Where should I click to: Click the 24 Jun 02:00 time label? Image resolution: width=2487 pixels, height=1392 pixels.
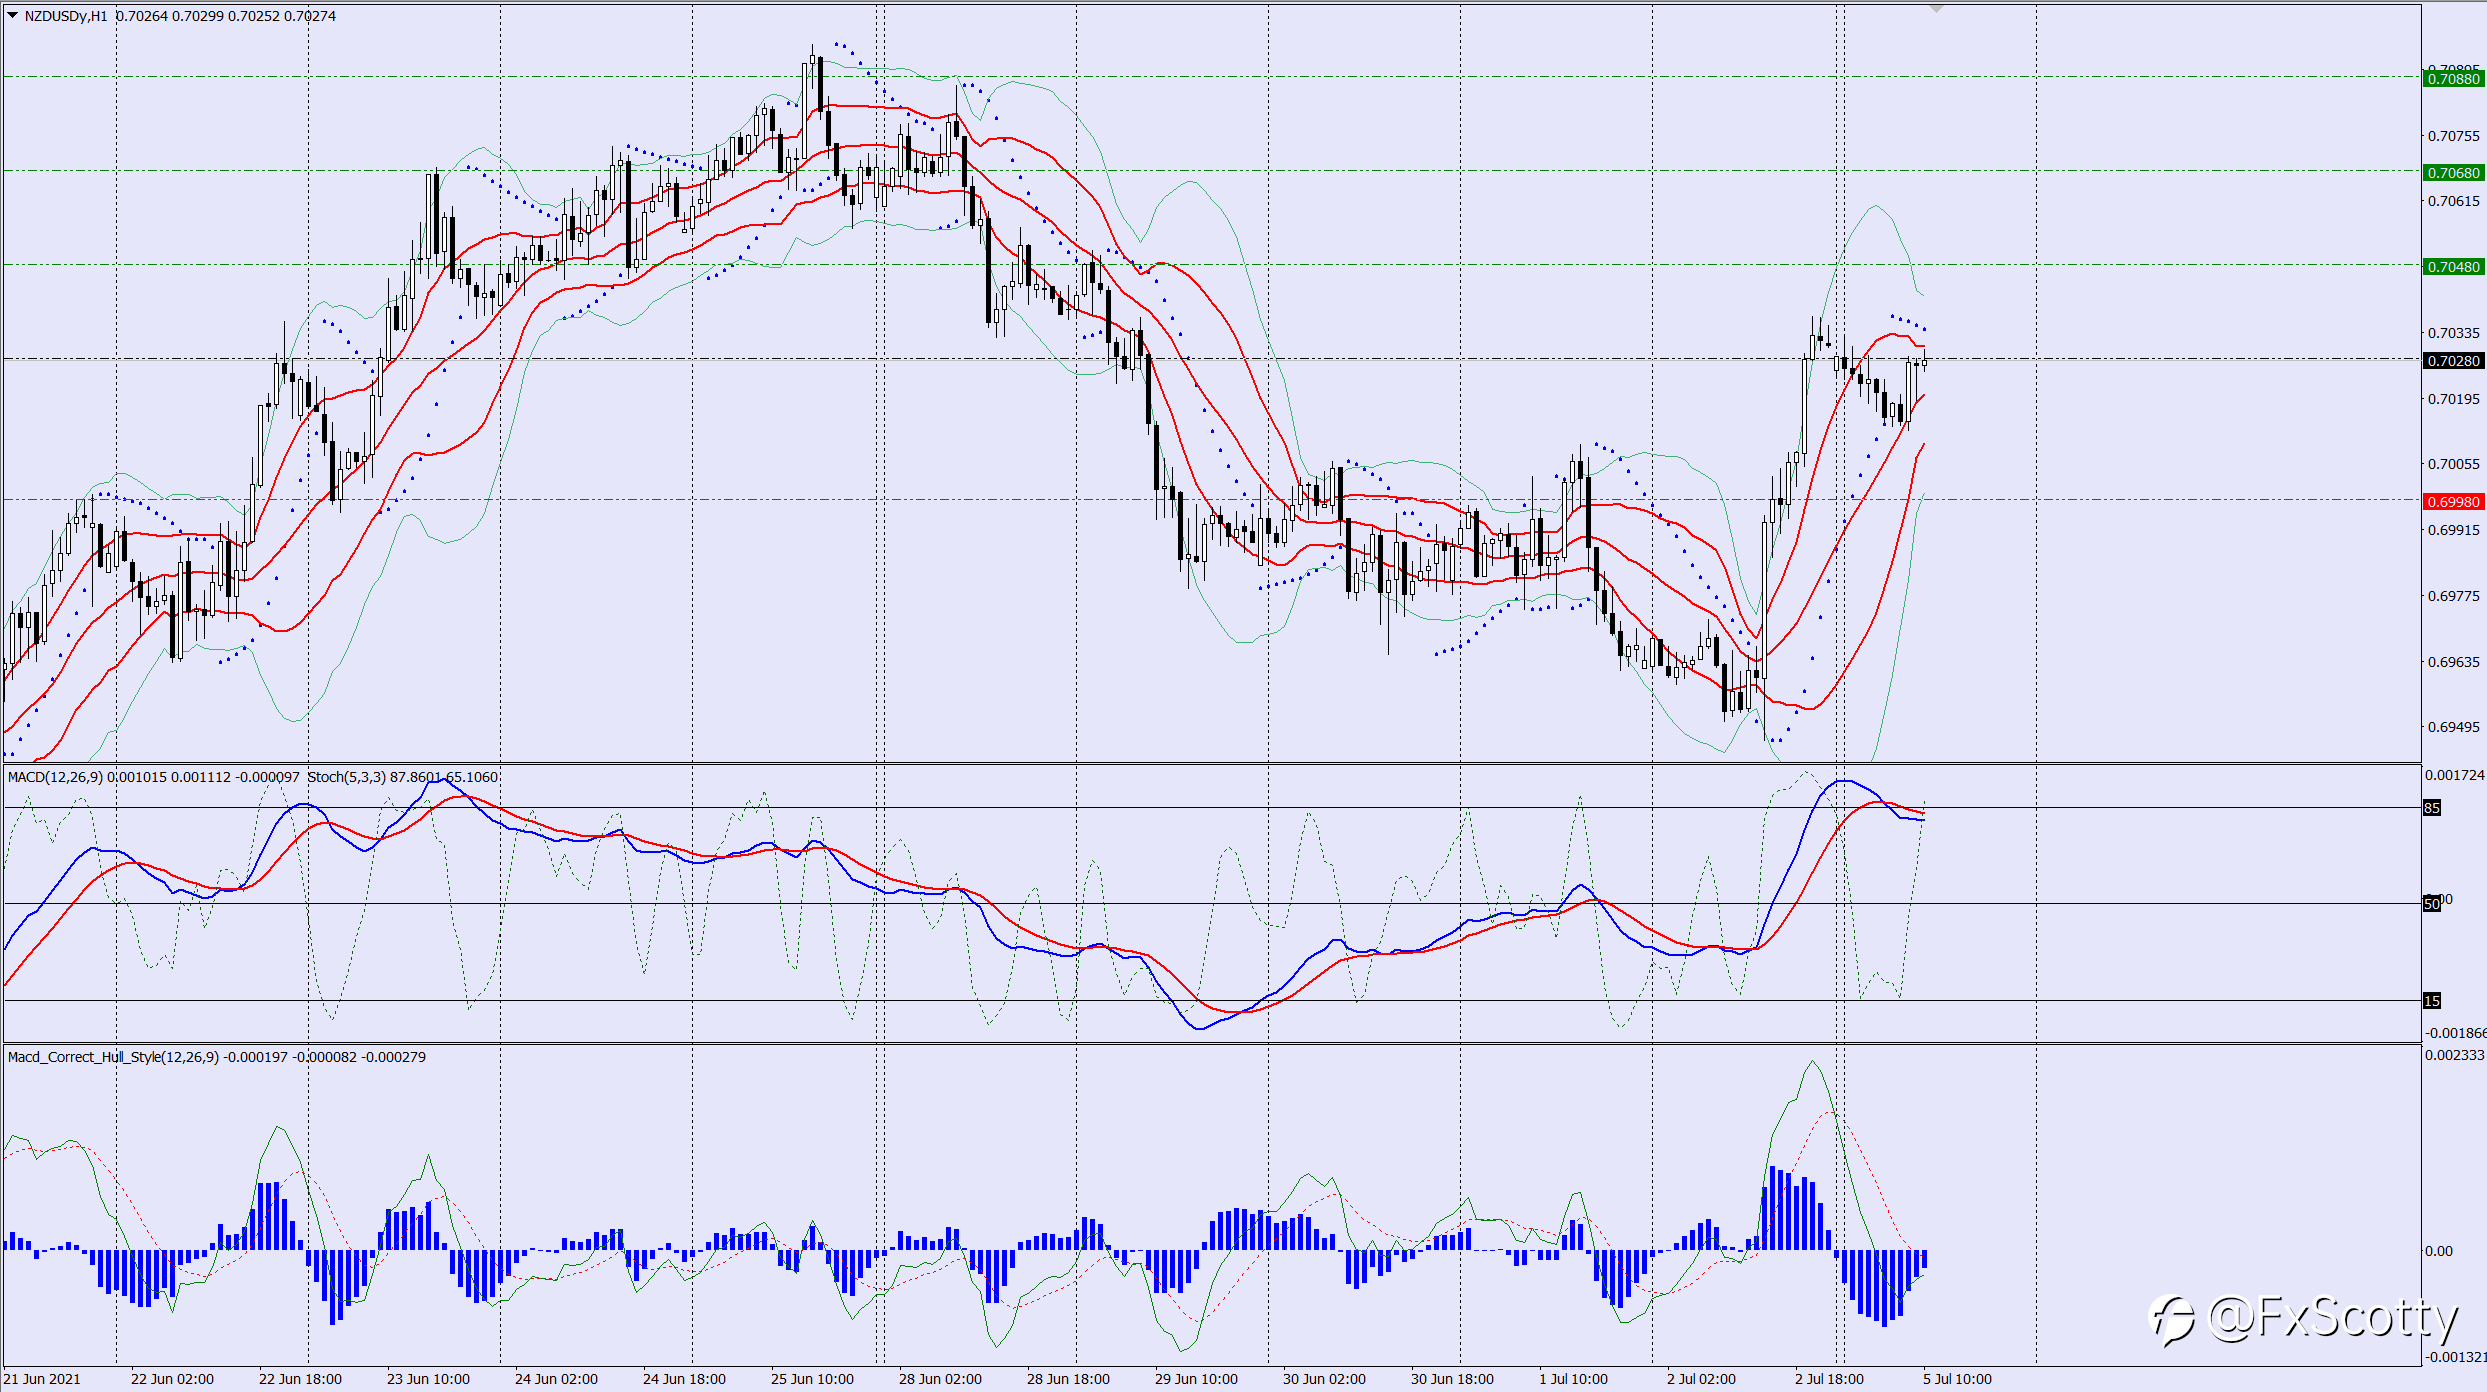[x=556, y=1379]
